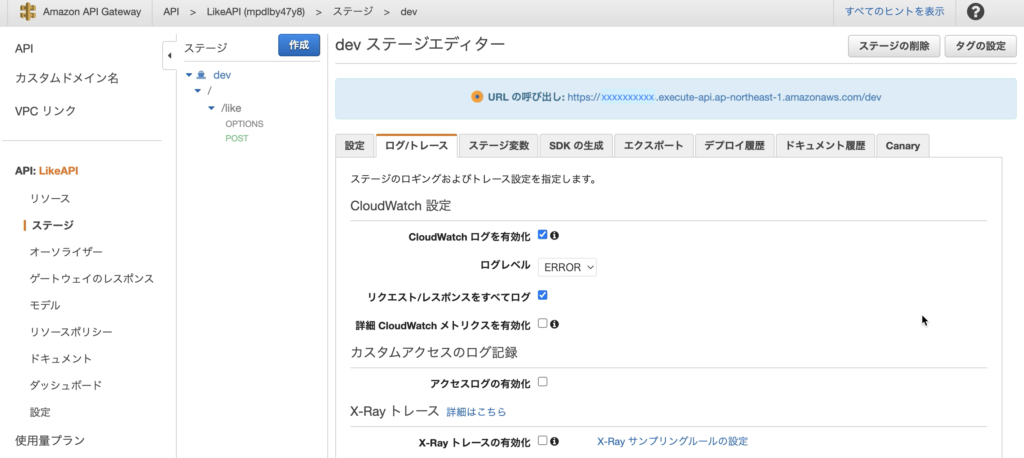Screen dimensions: 1024x458
Task: Open オーソライザー in sidebar
Action: coord(66,252)
